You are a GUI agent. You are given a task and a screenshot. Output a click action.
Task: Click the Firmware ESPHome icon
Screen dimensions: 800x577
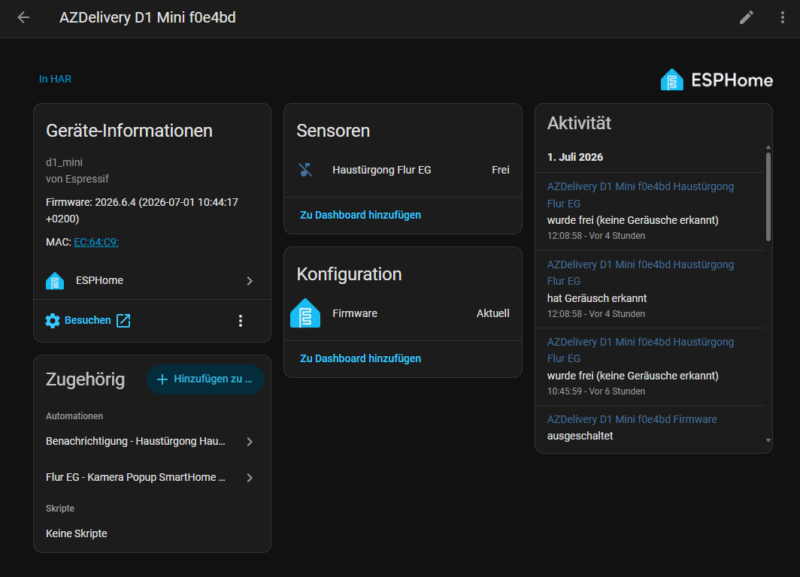pyautogui.click(x=305, y=313)
